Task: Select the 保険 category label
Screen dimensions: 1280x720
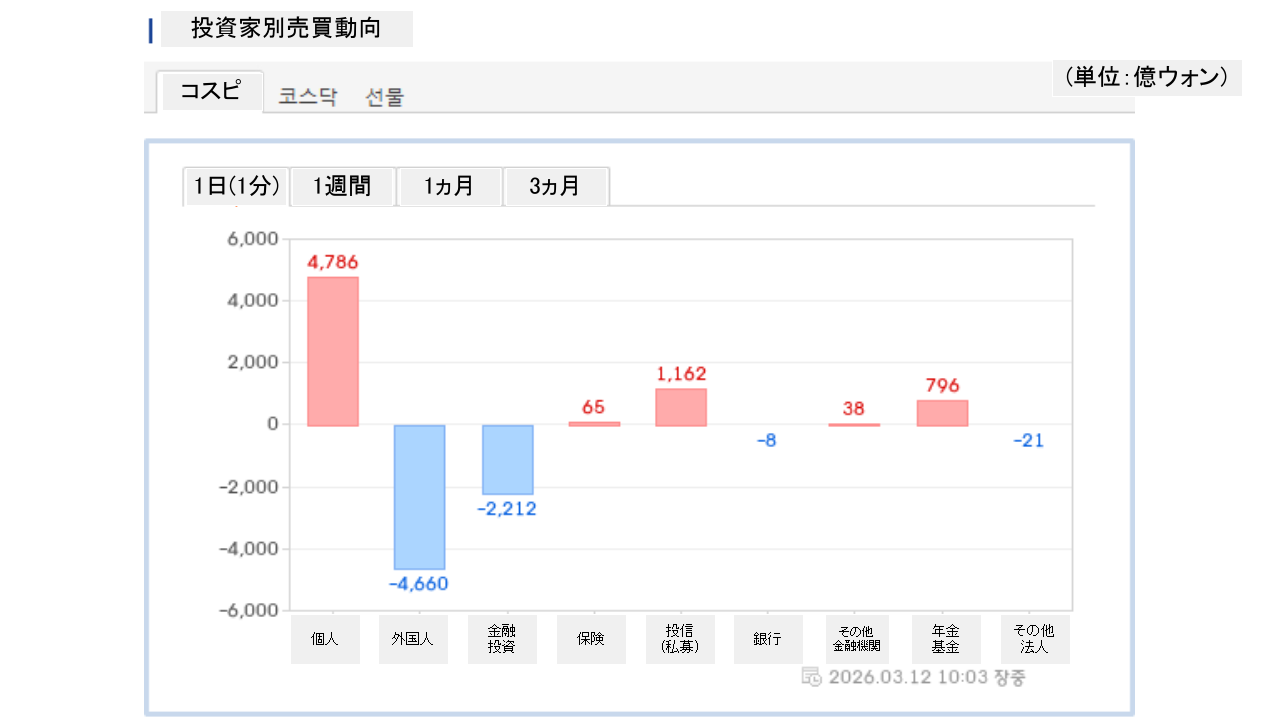Action: point(591,639)
